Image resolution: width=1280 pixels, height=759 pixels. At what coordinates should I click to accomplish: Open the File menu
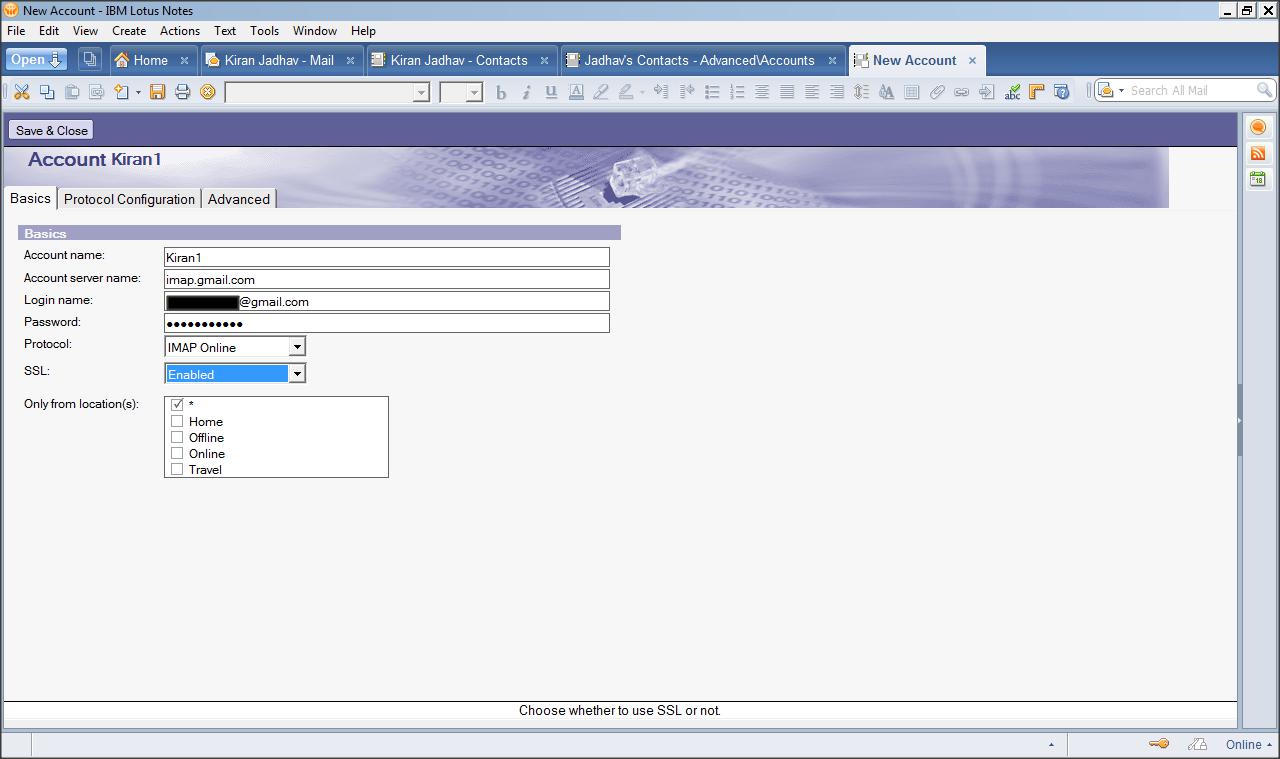point(16,31)
